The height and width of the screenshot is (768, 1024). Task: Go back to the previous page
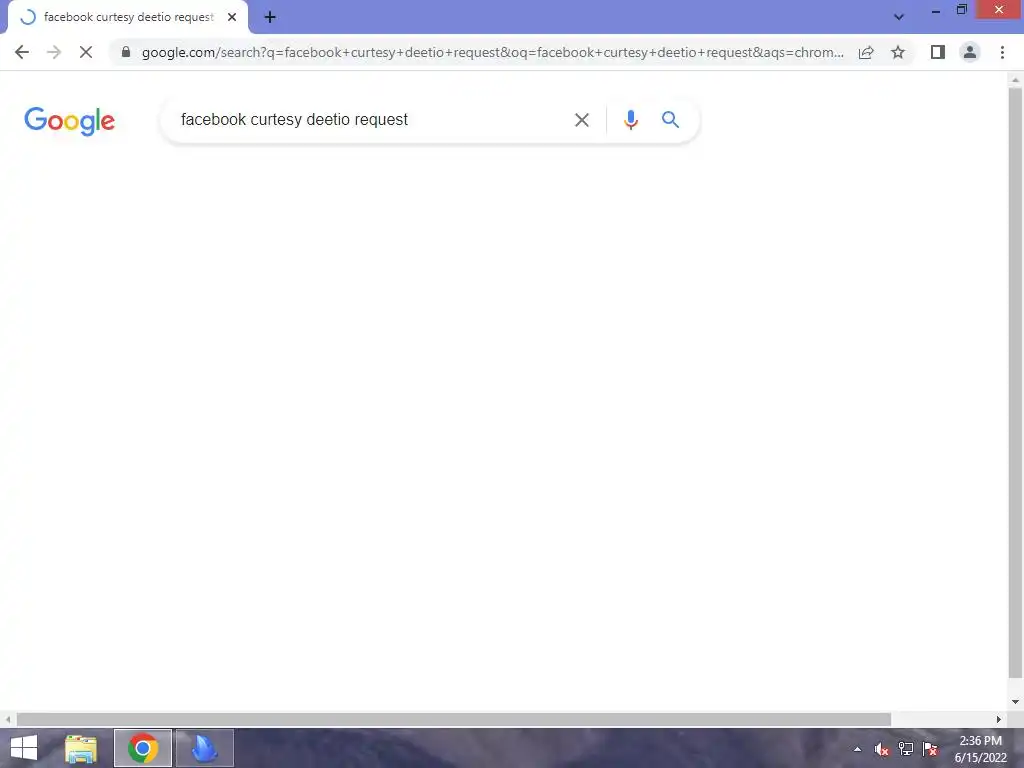[22, 52]
